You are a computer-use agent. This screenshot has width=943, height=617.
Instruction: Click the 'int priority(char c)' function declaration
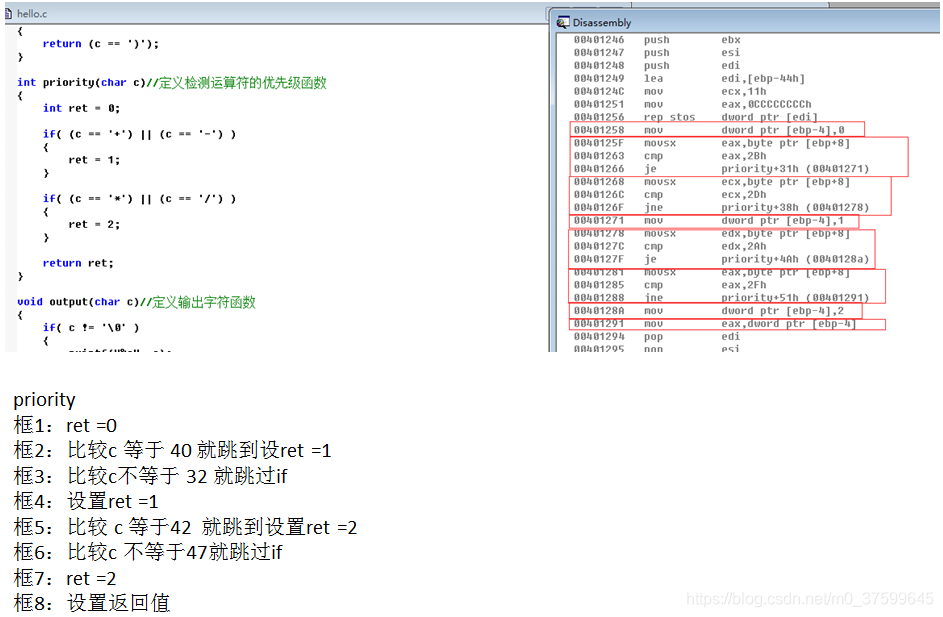81,82
